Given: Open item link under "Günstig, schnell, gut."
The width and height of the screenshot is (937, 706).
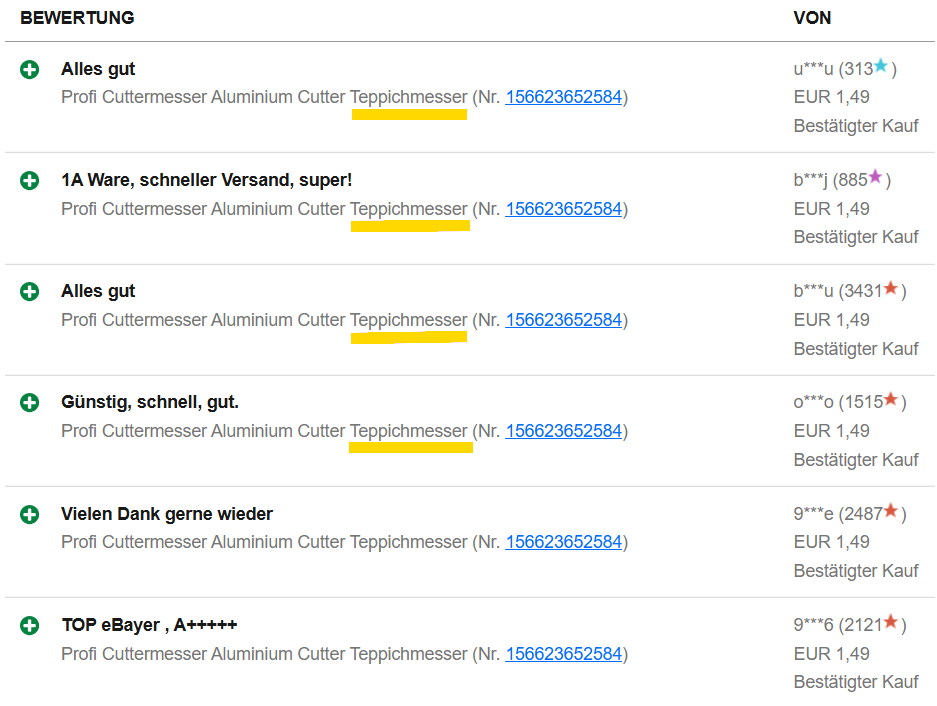Looking at the screenshot, I should pyautogui.click(x=564, y=431).
